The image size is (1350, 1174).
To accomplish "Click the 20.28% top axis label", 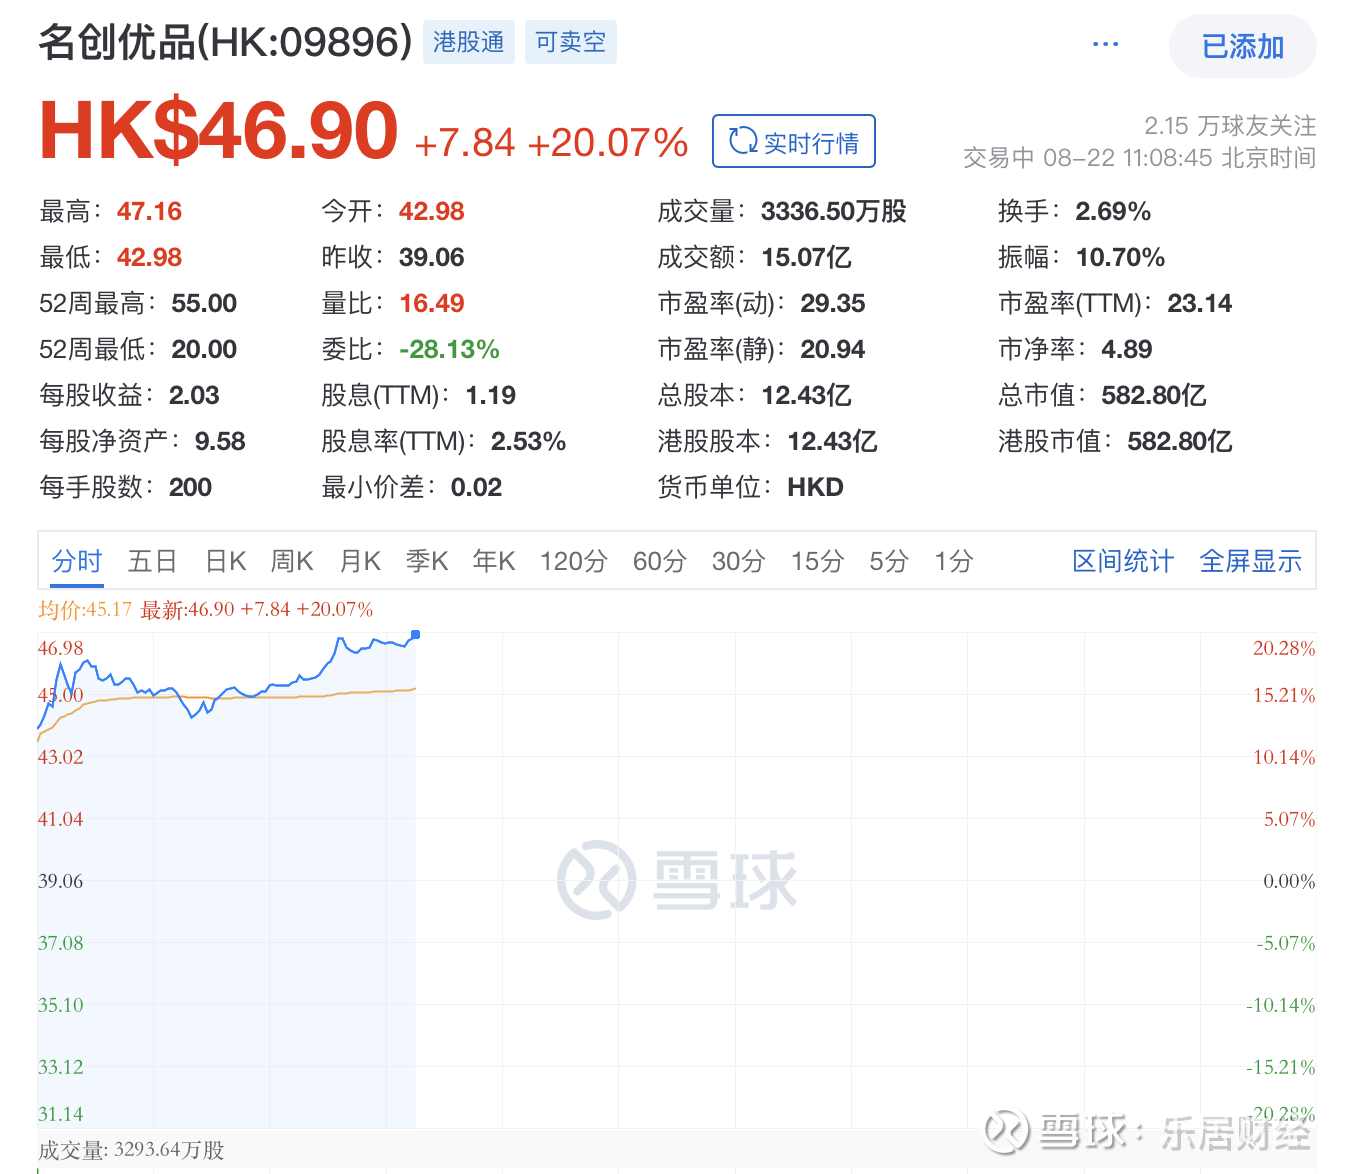I will (x=1284, y=648).
